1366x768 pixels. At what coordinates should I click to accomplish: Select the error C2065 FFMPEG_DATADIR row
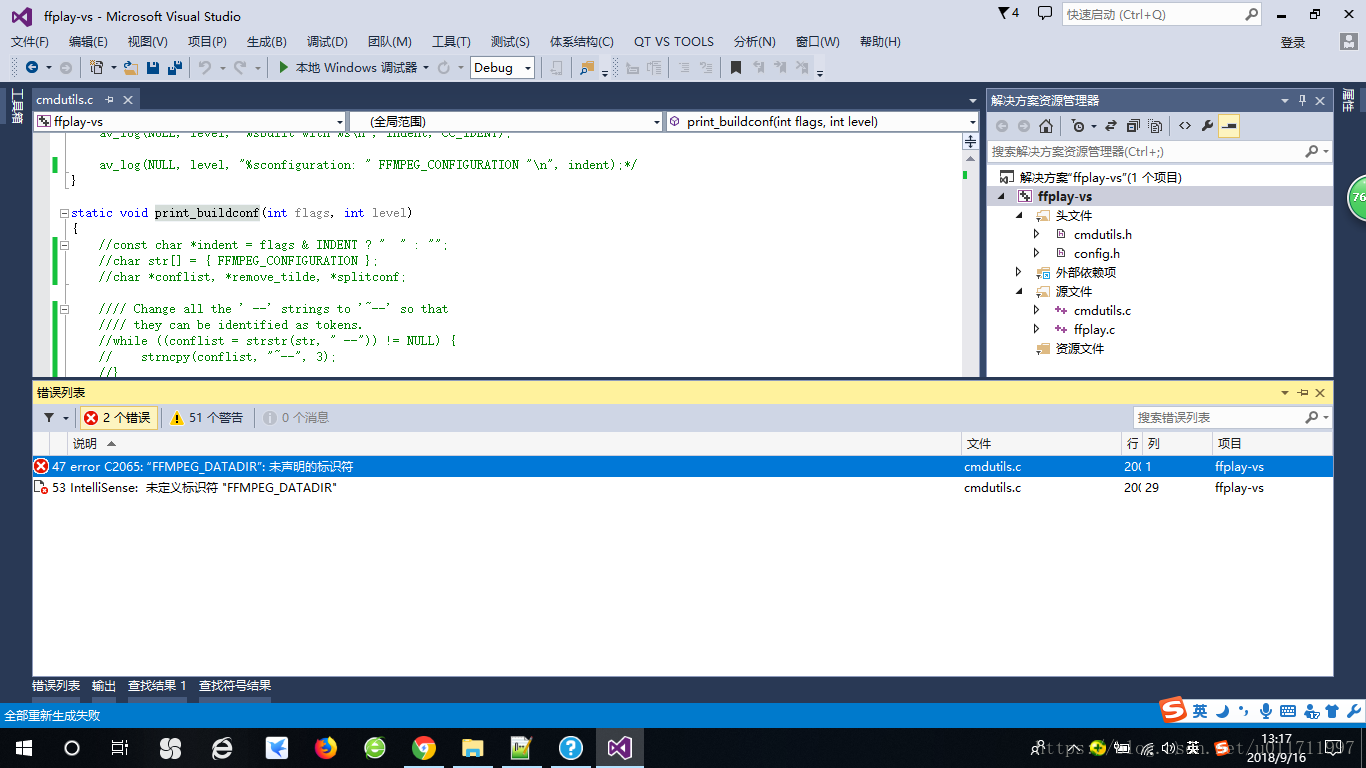coord(682,466)
